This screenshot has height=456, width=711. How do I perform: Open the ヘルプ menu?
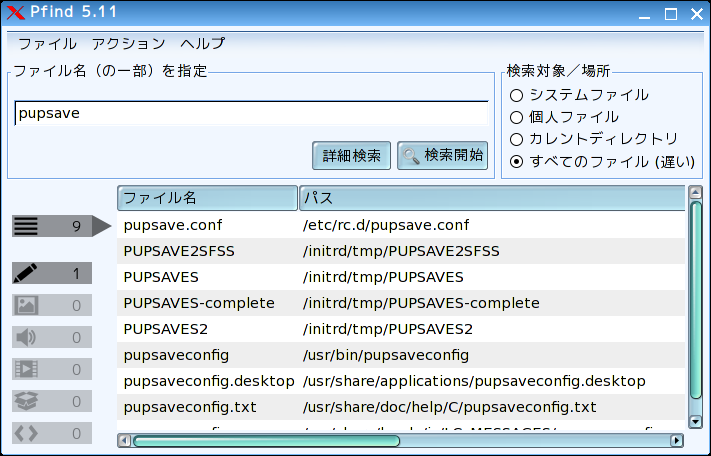[x=203, y=44]
